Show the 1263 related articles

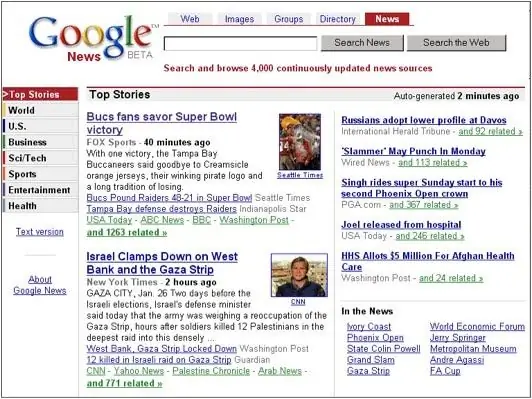pos(127,232)
